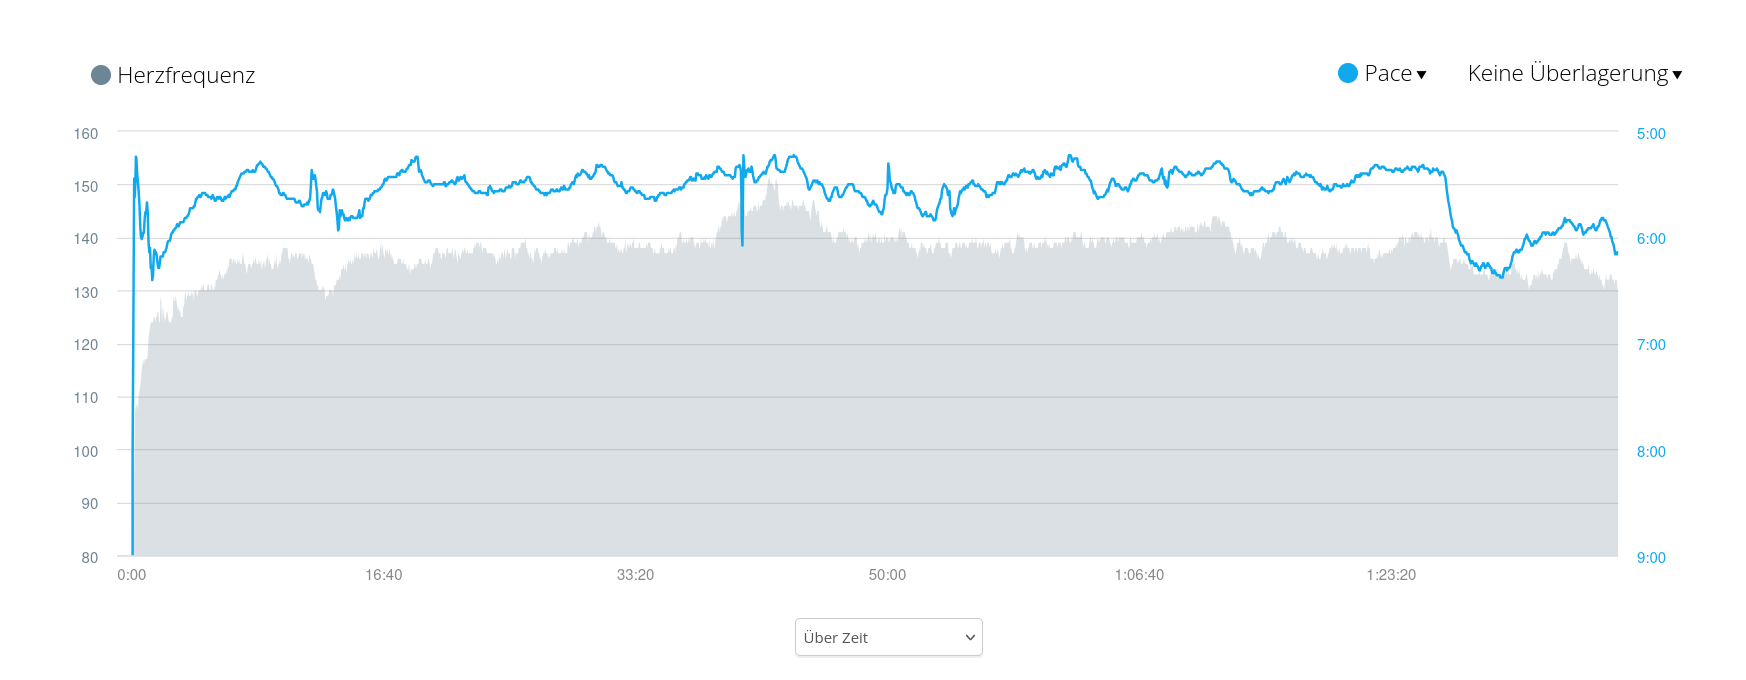Viewport: 1746px width, 680px height.
Task: Click the chevron in the Über Zeit box
Action: point(970,638)
